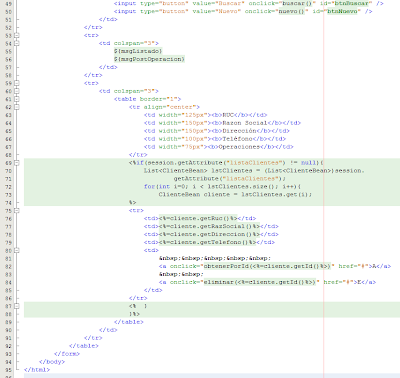
Task: Click the table border="1" tag
Action: [x=147, y=99]
